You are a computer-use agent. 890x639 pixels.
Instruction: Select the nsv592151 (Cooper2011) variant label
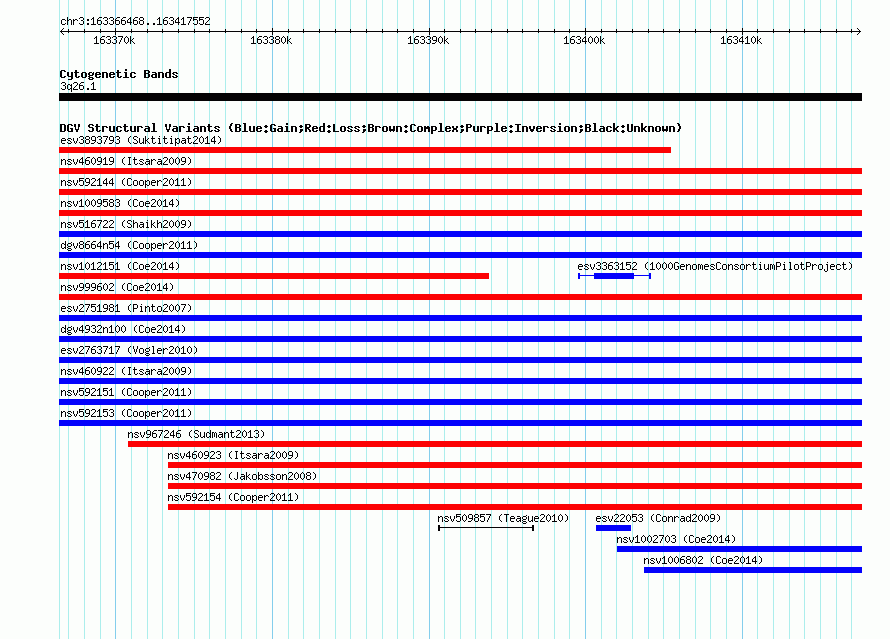pyautogui.click(x=126, y=392)
